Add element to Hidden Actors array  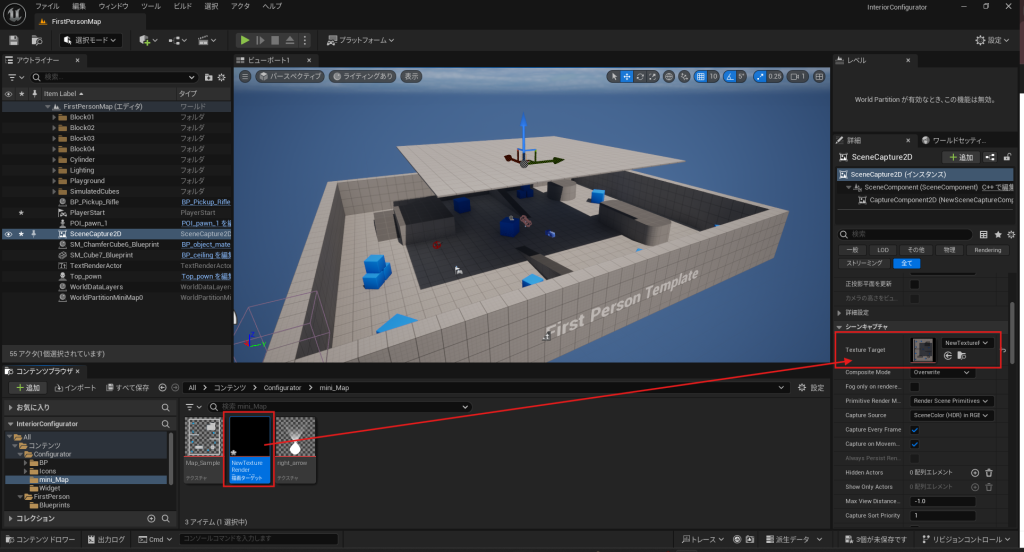[975, 472]
